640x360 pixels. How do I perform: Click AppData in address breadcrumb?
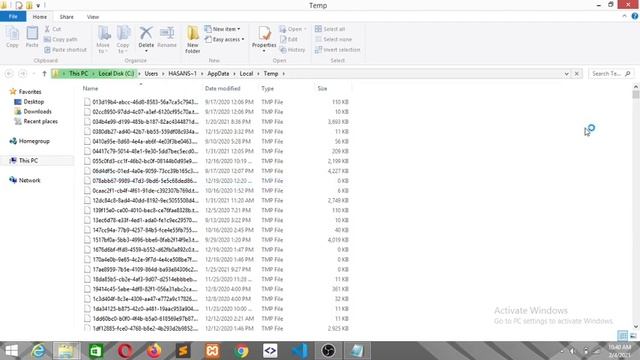pos(218,74)
